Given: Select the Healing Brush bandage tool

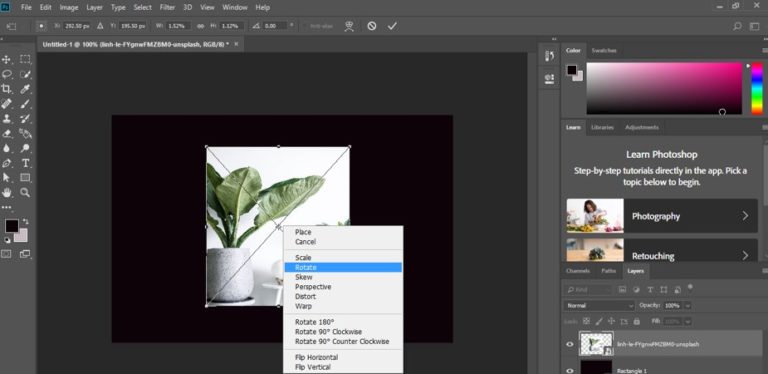Looking at the screenshot, I should coord(6,103).
